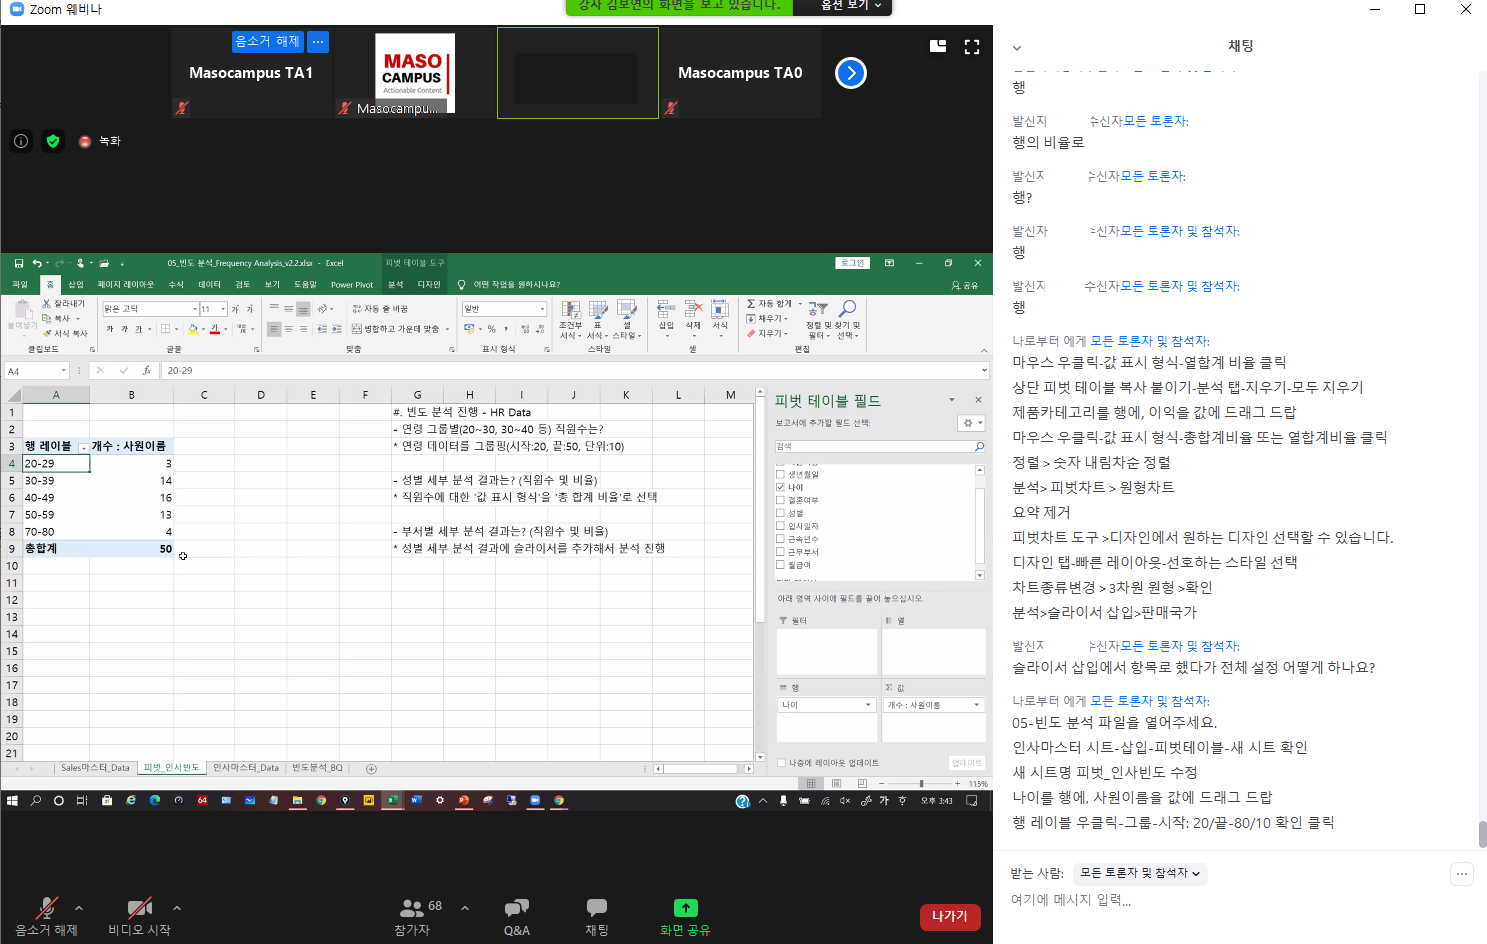The image size is (1487, 944).
Task: Open the 삽입 ribbon tab in Excel
Action: [x=76, y=285]
